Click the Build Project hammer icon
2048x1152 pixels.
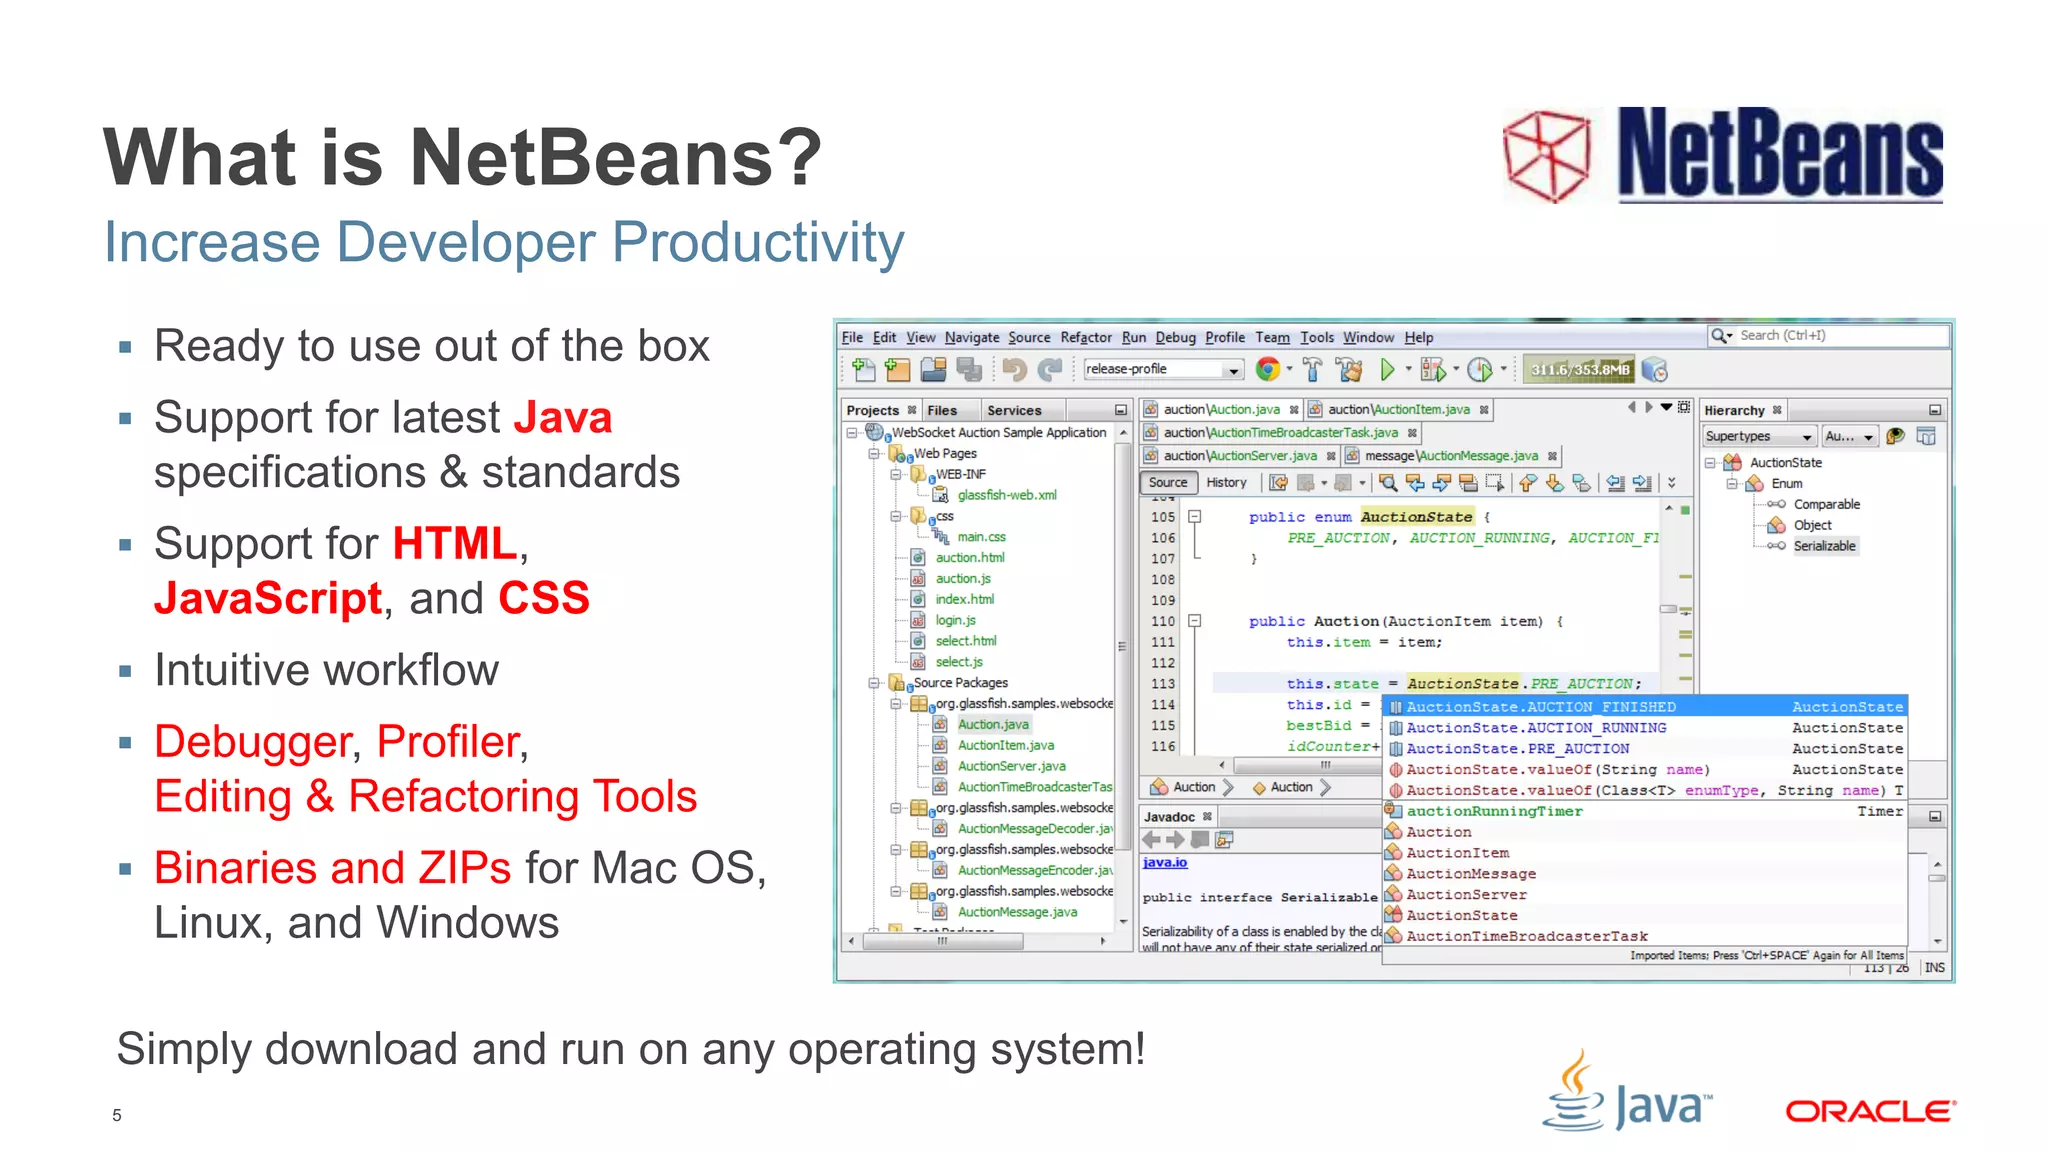(x=1312, y=370)
